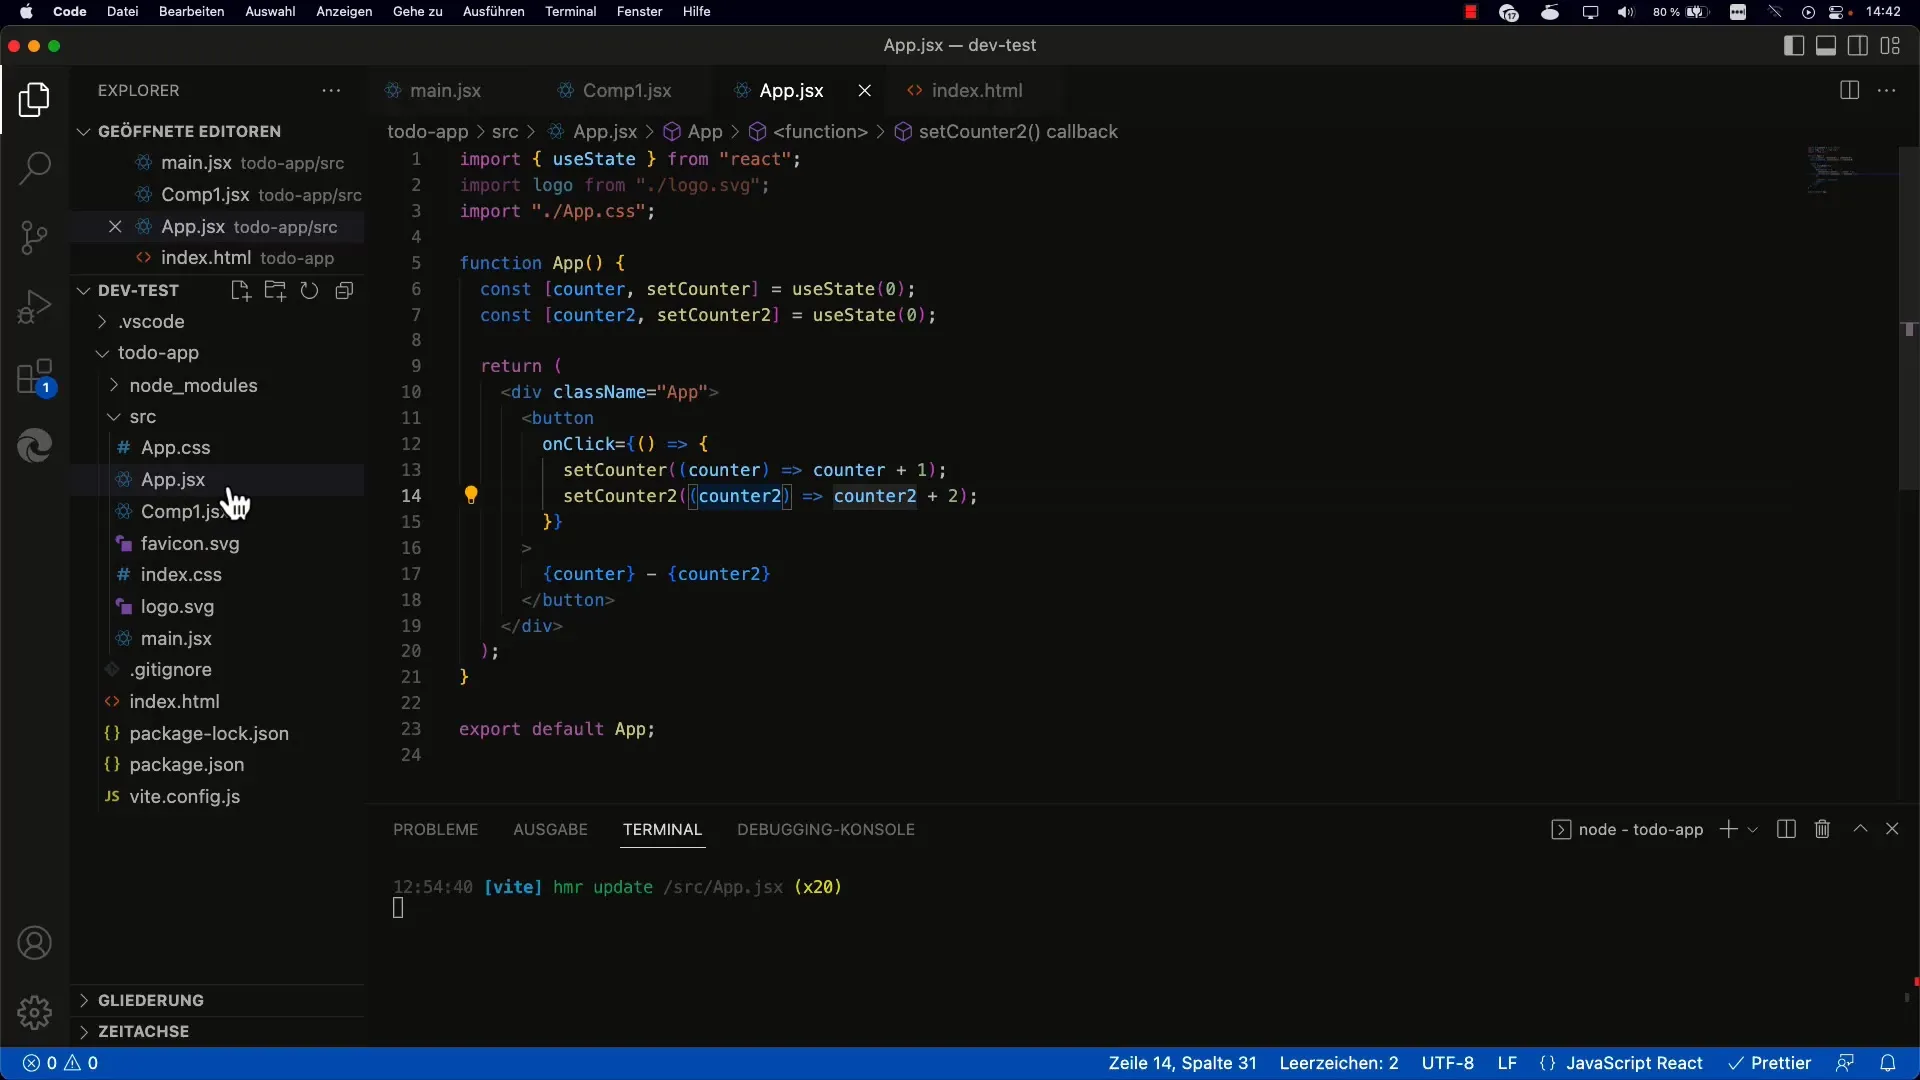Viewport: 1920px width, 1080px height.
Task: Split the editor to the right
Action: pos(1849,91)
